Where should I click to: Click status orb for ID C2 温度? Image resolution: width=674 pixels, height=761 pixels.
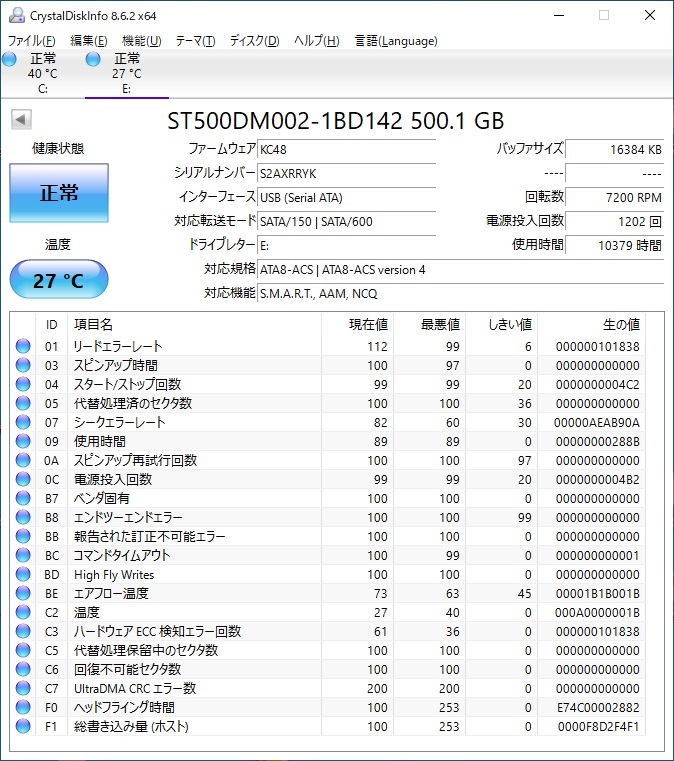(x=23, y=612)
